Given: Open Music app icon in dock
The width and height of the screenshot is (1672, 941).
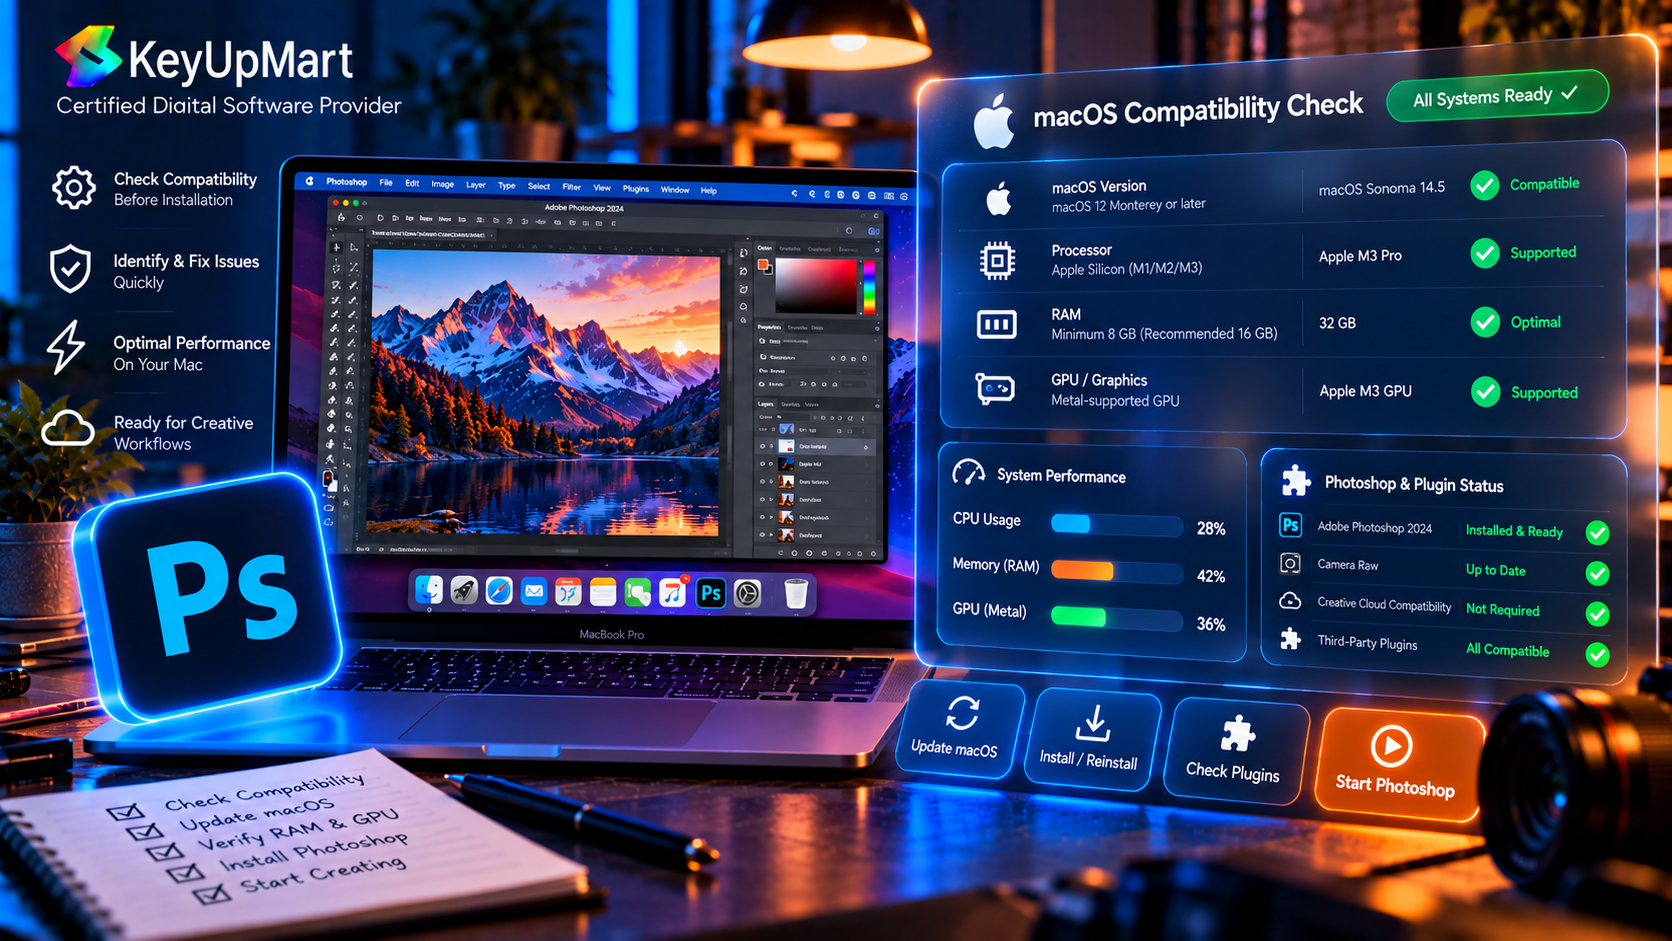Looking at the screenshot, I should 673,593.
